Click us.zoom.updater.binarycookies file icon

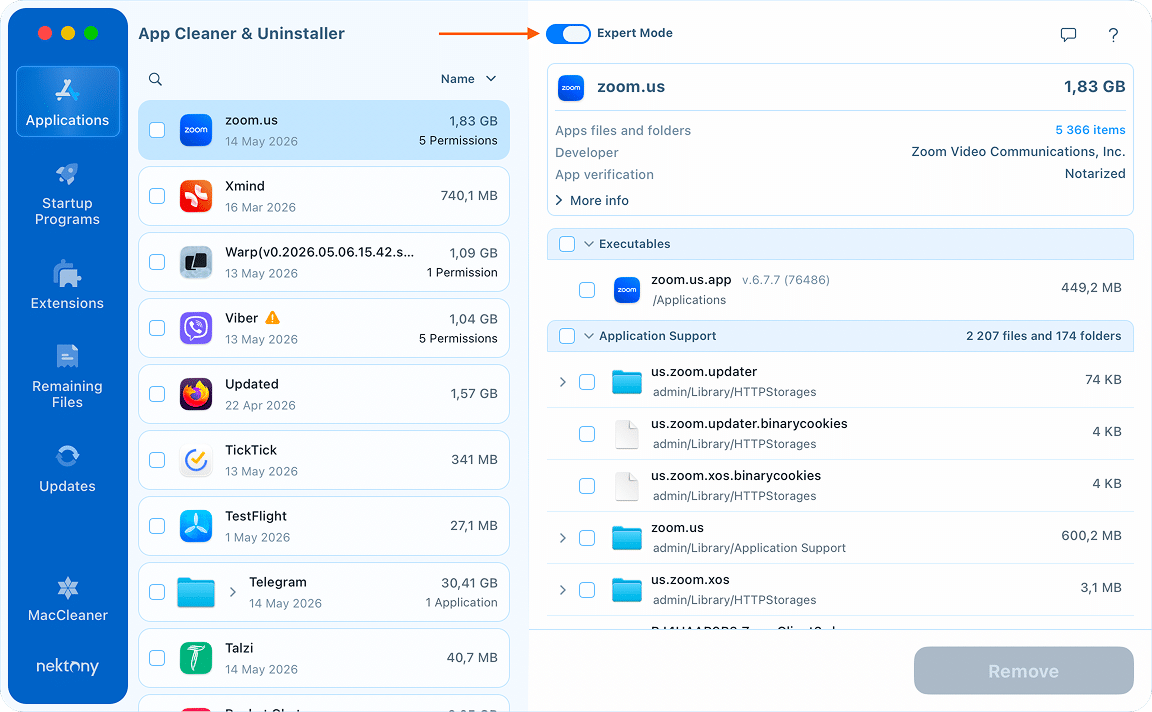627,434
